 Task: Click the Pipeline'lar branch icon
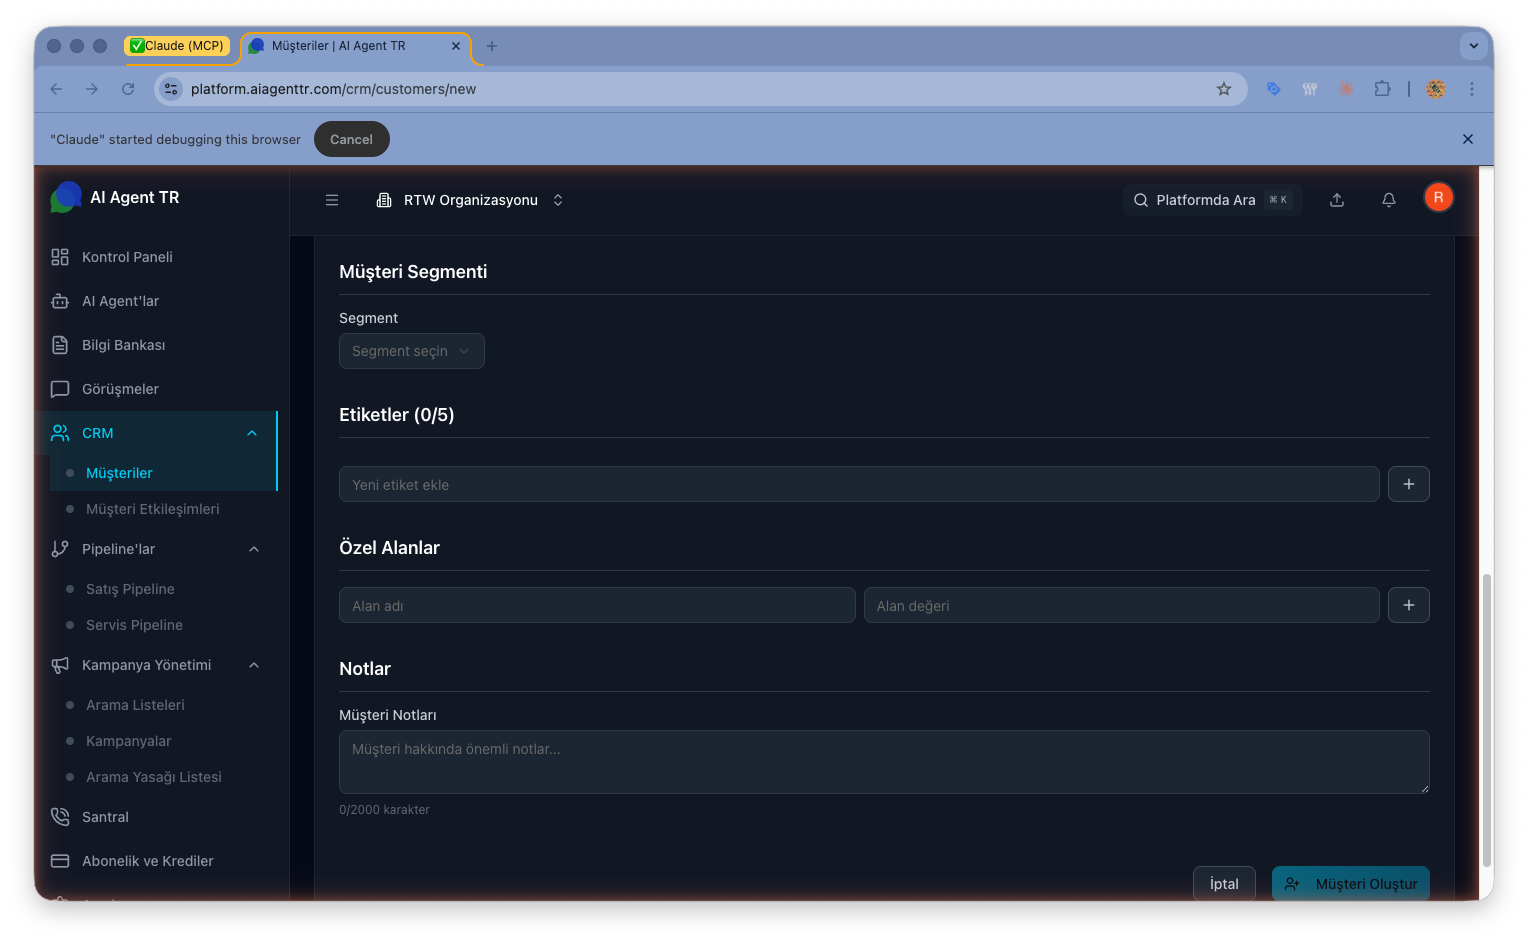(60, 549)
